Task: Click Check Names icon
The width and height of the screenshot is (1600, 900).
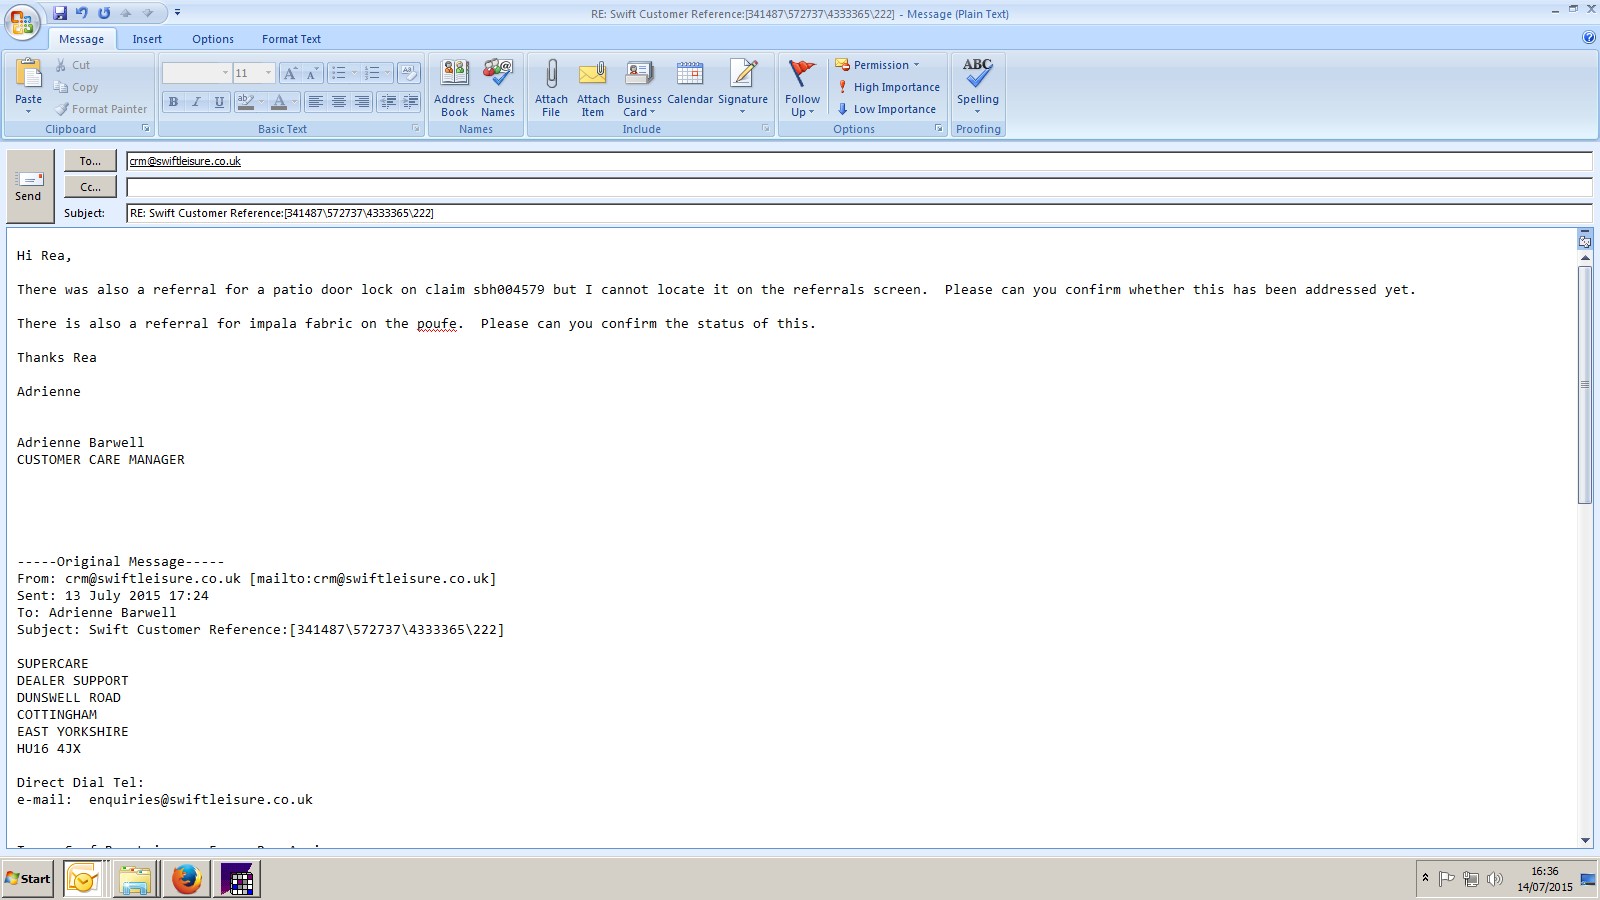Action: (x=498, y=88)
